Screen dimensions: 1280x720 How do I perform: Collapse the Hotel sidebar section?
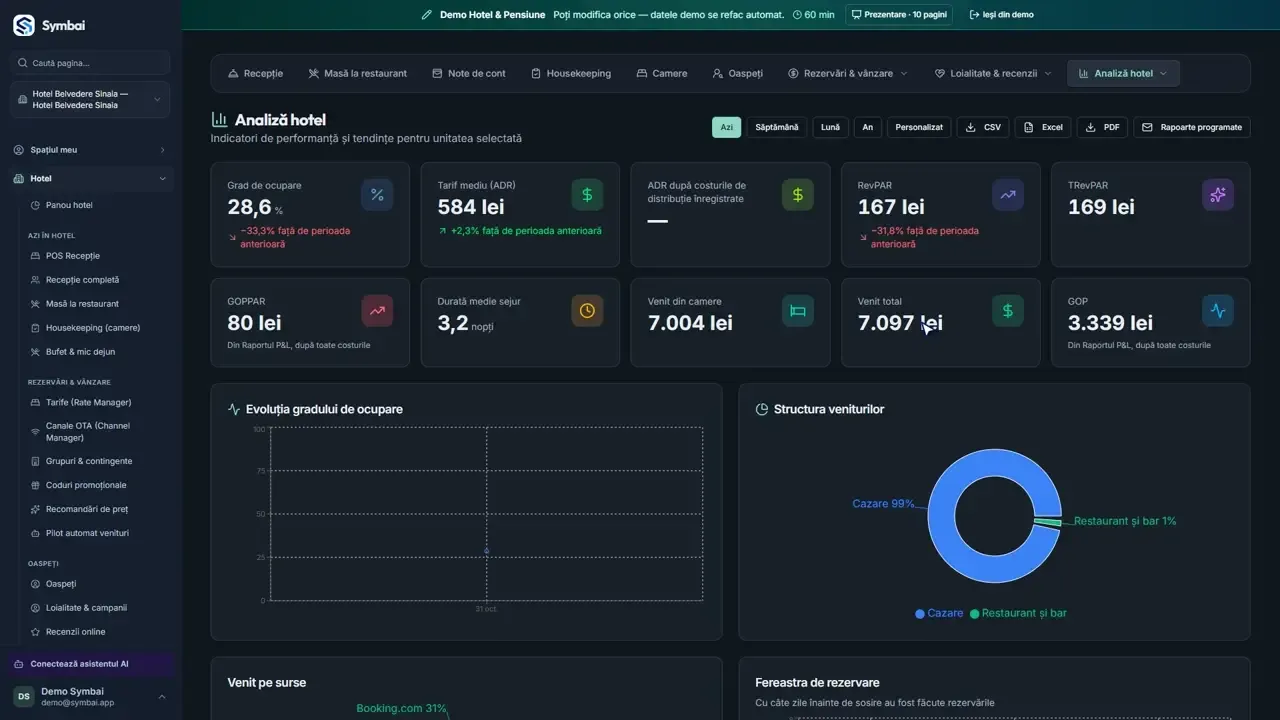[x=90, y=179]
